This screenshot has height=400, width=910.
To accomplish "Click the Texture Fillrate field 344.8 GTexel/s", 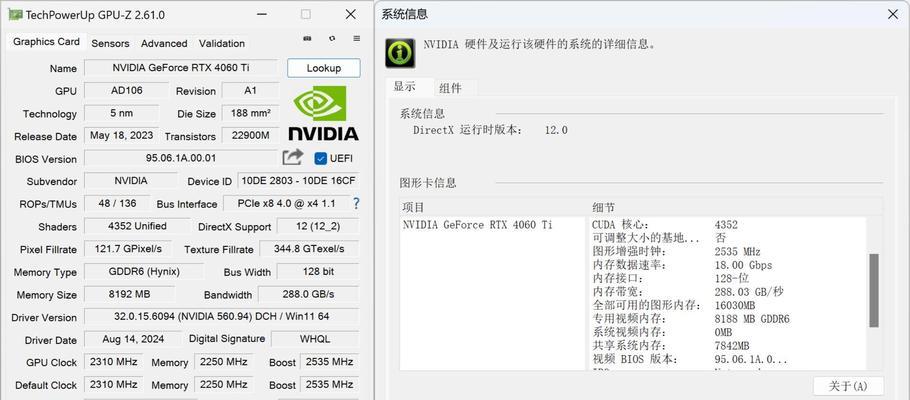I will [309, 249].
